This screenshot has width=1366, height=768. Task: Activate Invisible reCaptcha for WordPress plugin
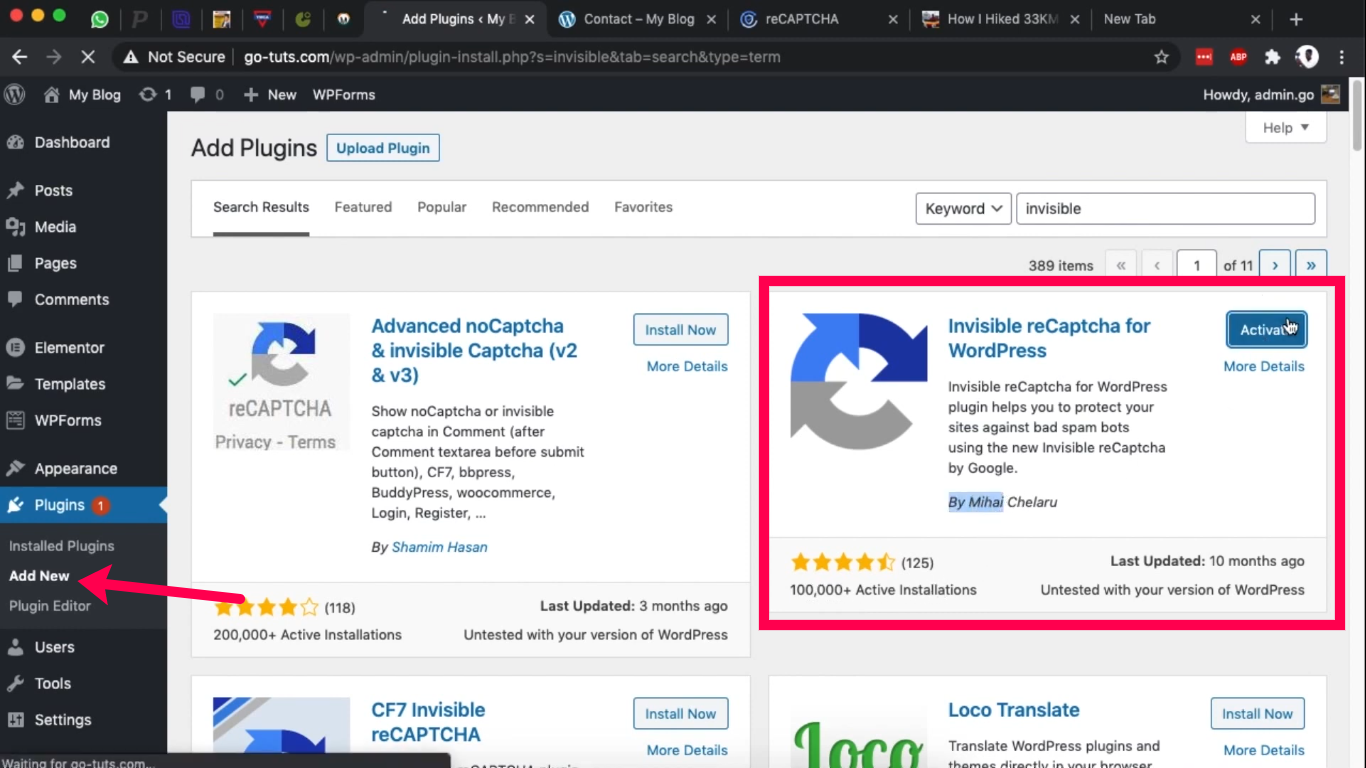[x=1266, y=330]
